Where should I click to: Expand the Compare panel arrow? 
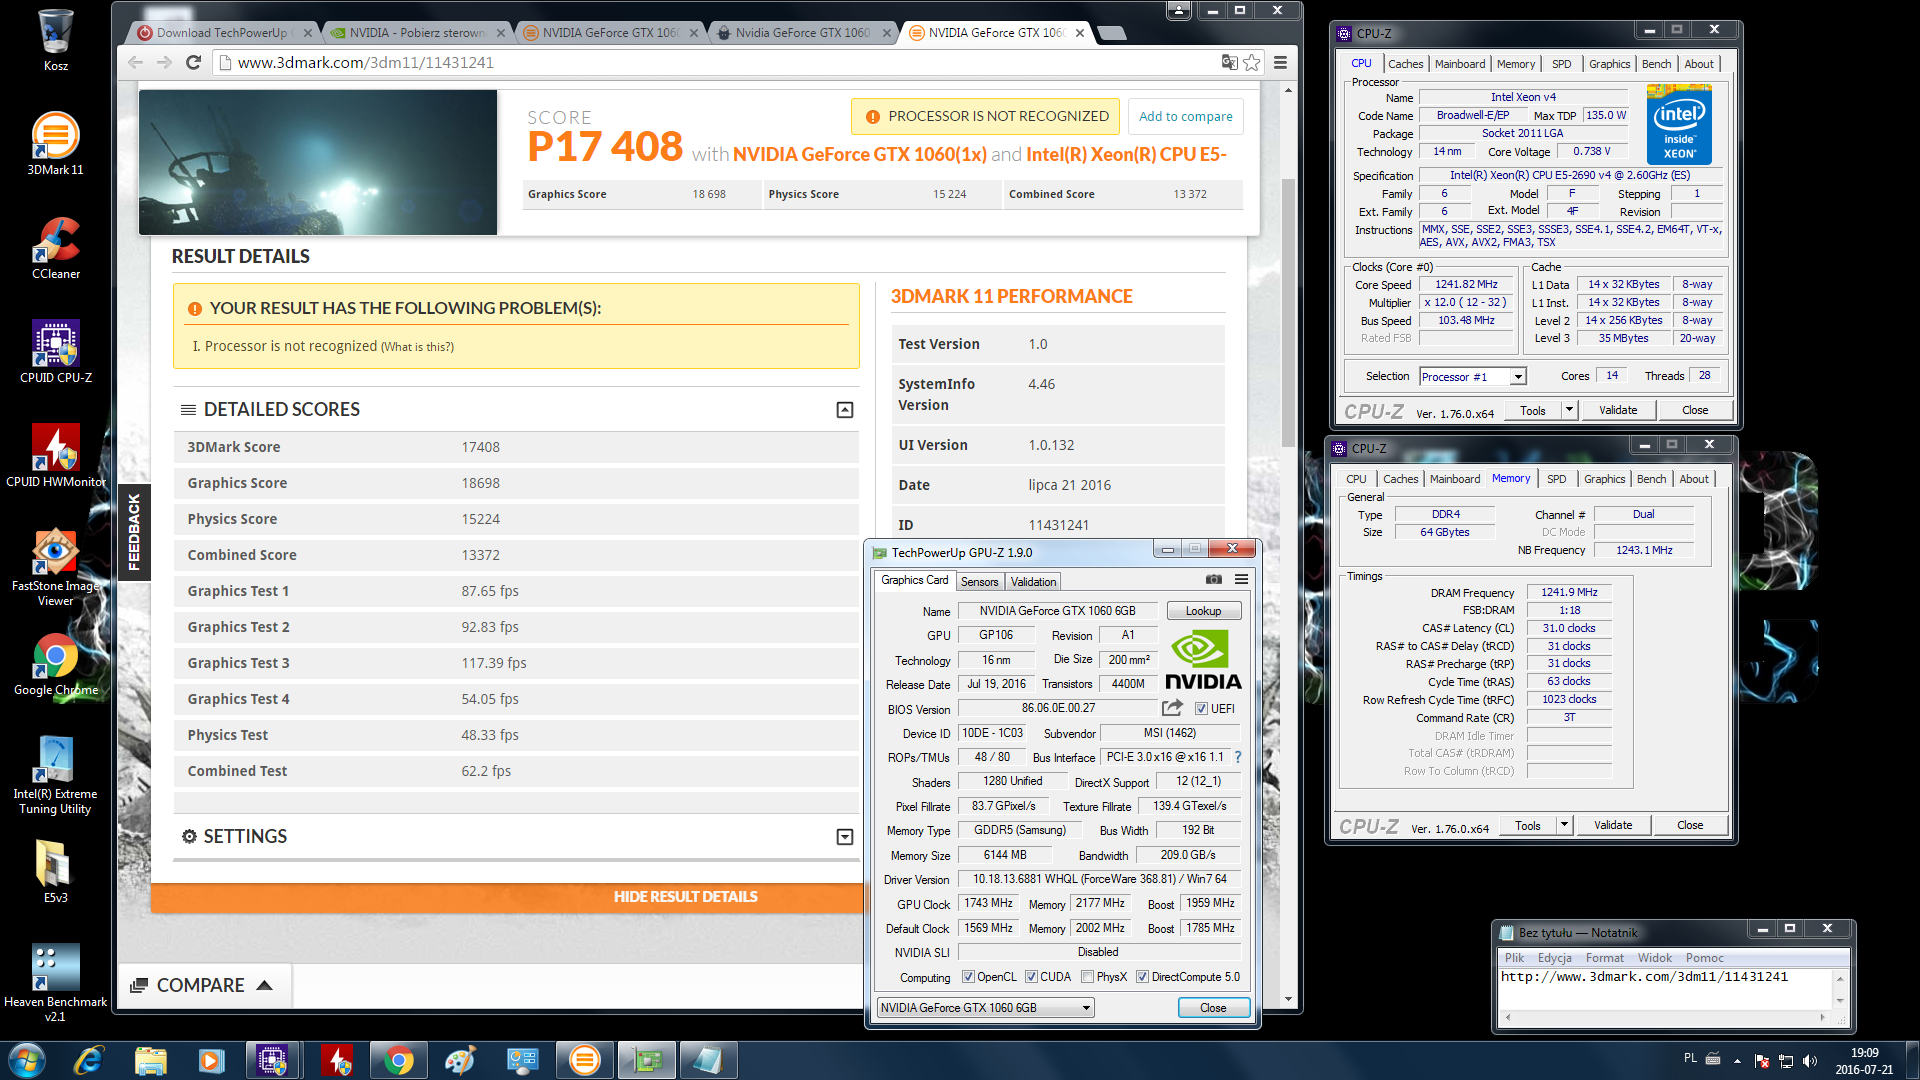tap(264, 985)
